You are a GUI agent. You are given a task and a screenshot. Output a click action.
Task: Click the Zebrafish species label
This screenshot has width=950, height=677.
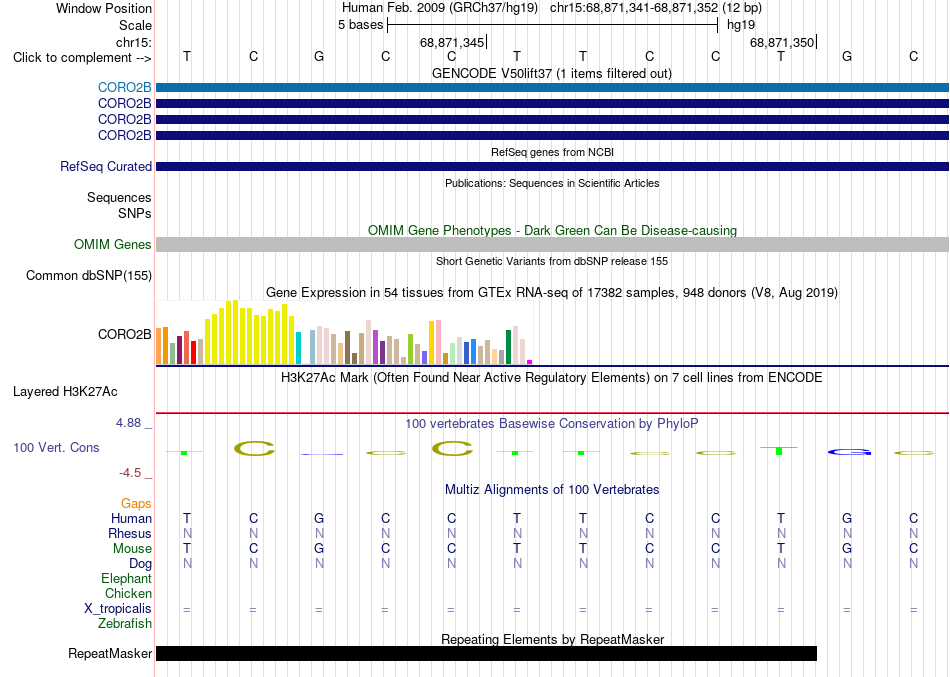pyautogui.click(x=125, y=623)
